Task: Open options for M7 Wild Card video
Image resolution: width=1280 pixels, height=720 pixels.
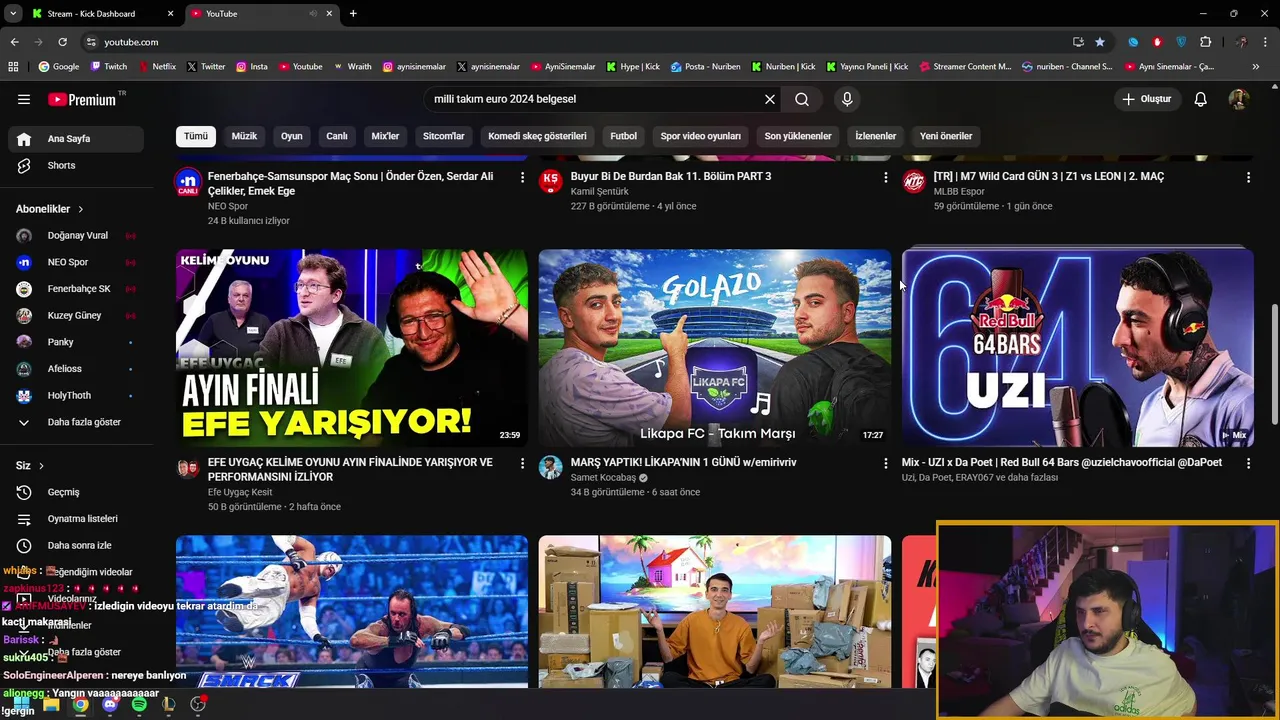Action: click(1248, 177)
